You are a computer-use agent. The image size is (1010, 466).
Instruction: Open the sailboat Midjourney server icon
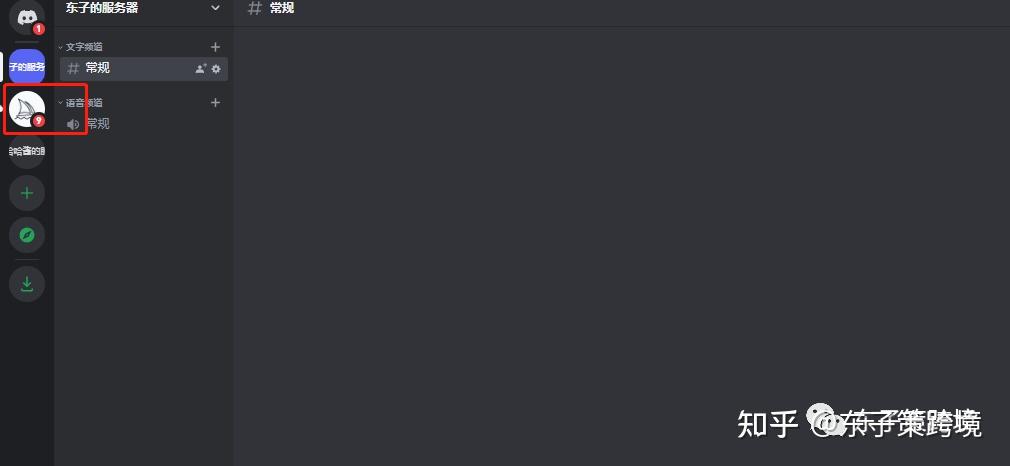[26, 109]
